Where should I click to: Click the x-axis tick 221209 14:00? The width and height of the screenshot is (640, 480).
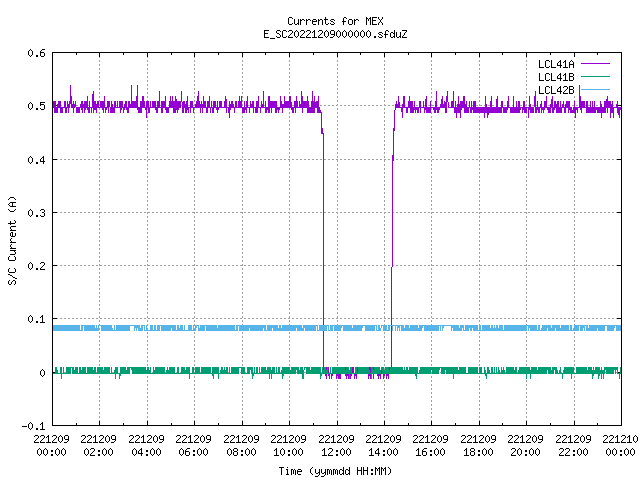(383, 445)
